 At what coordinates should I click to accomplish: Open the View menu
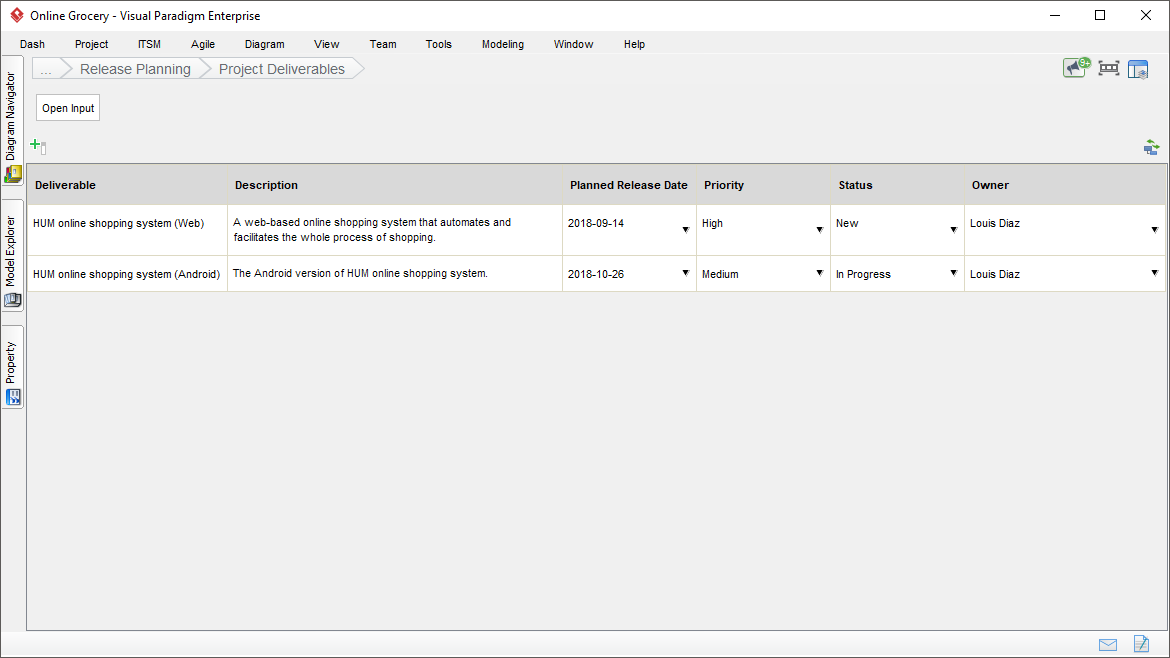click(x=327, y=44)
